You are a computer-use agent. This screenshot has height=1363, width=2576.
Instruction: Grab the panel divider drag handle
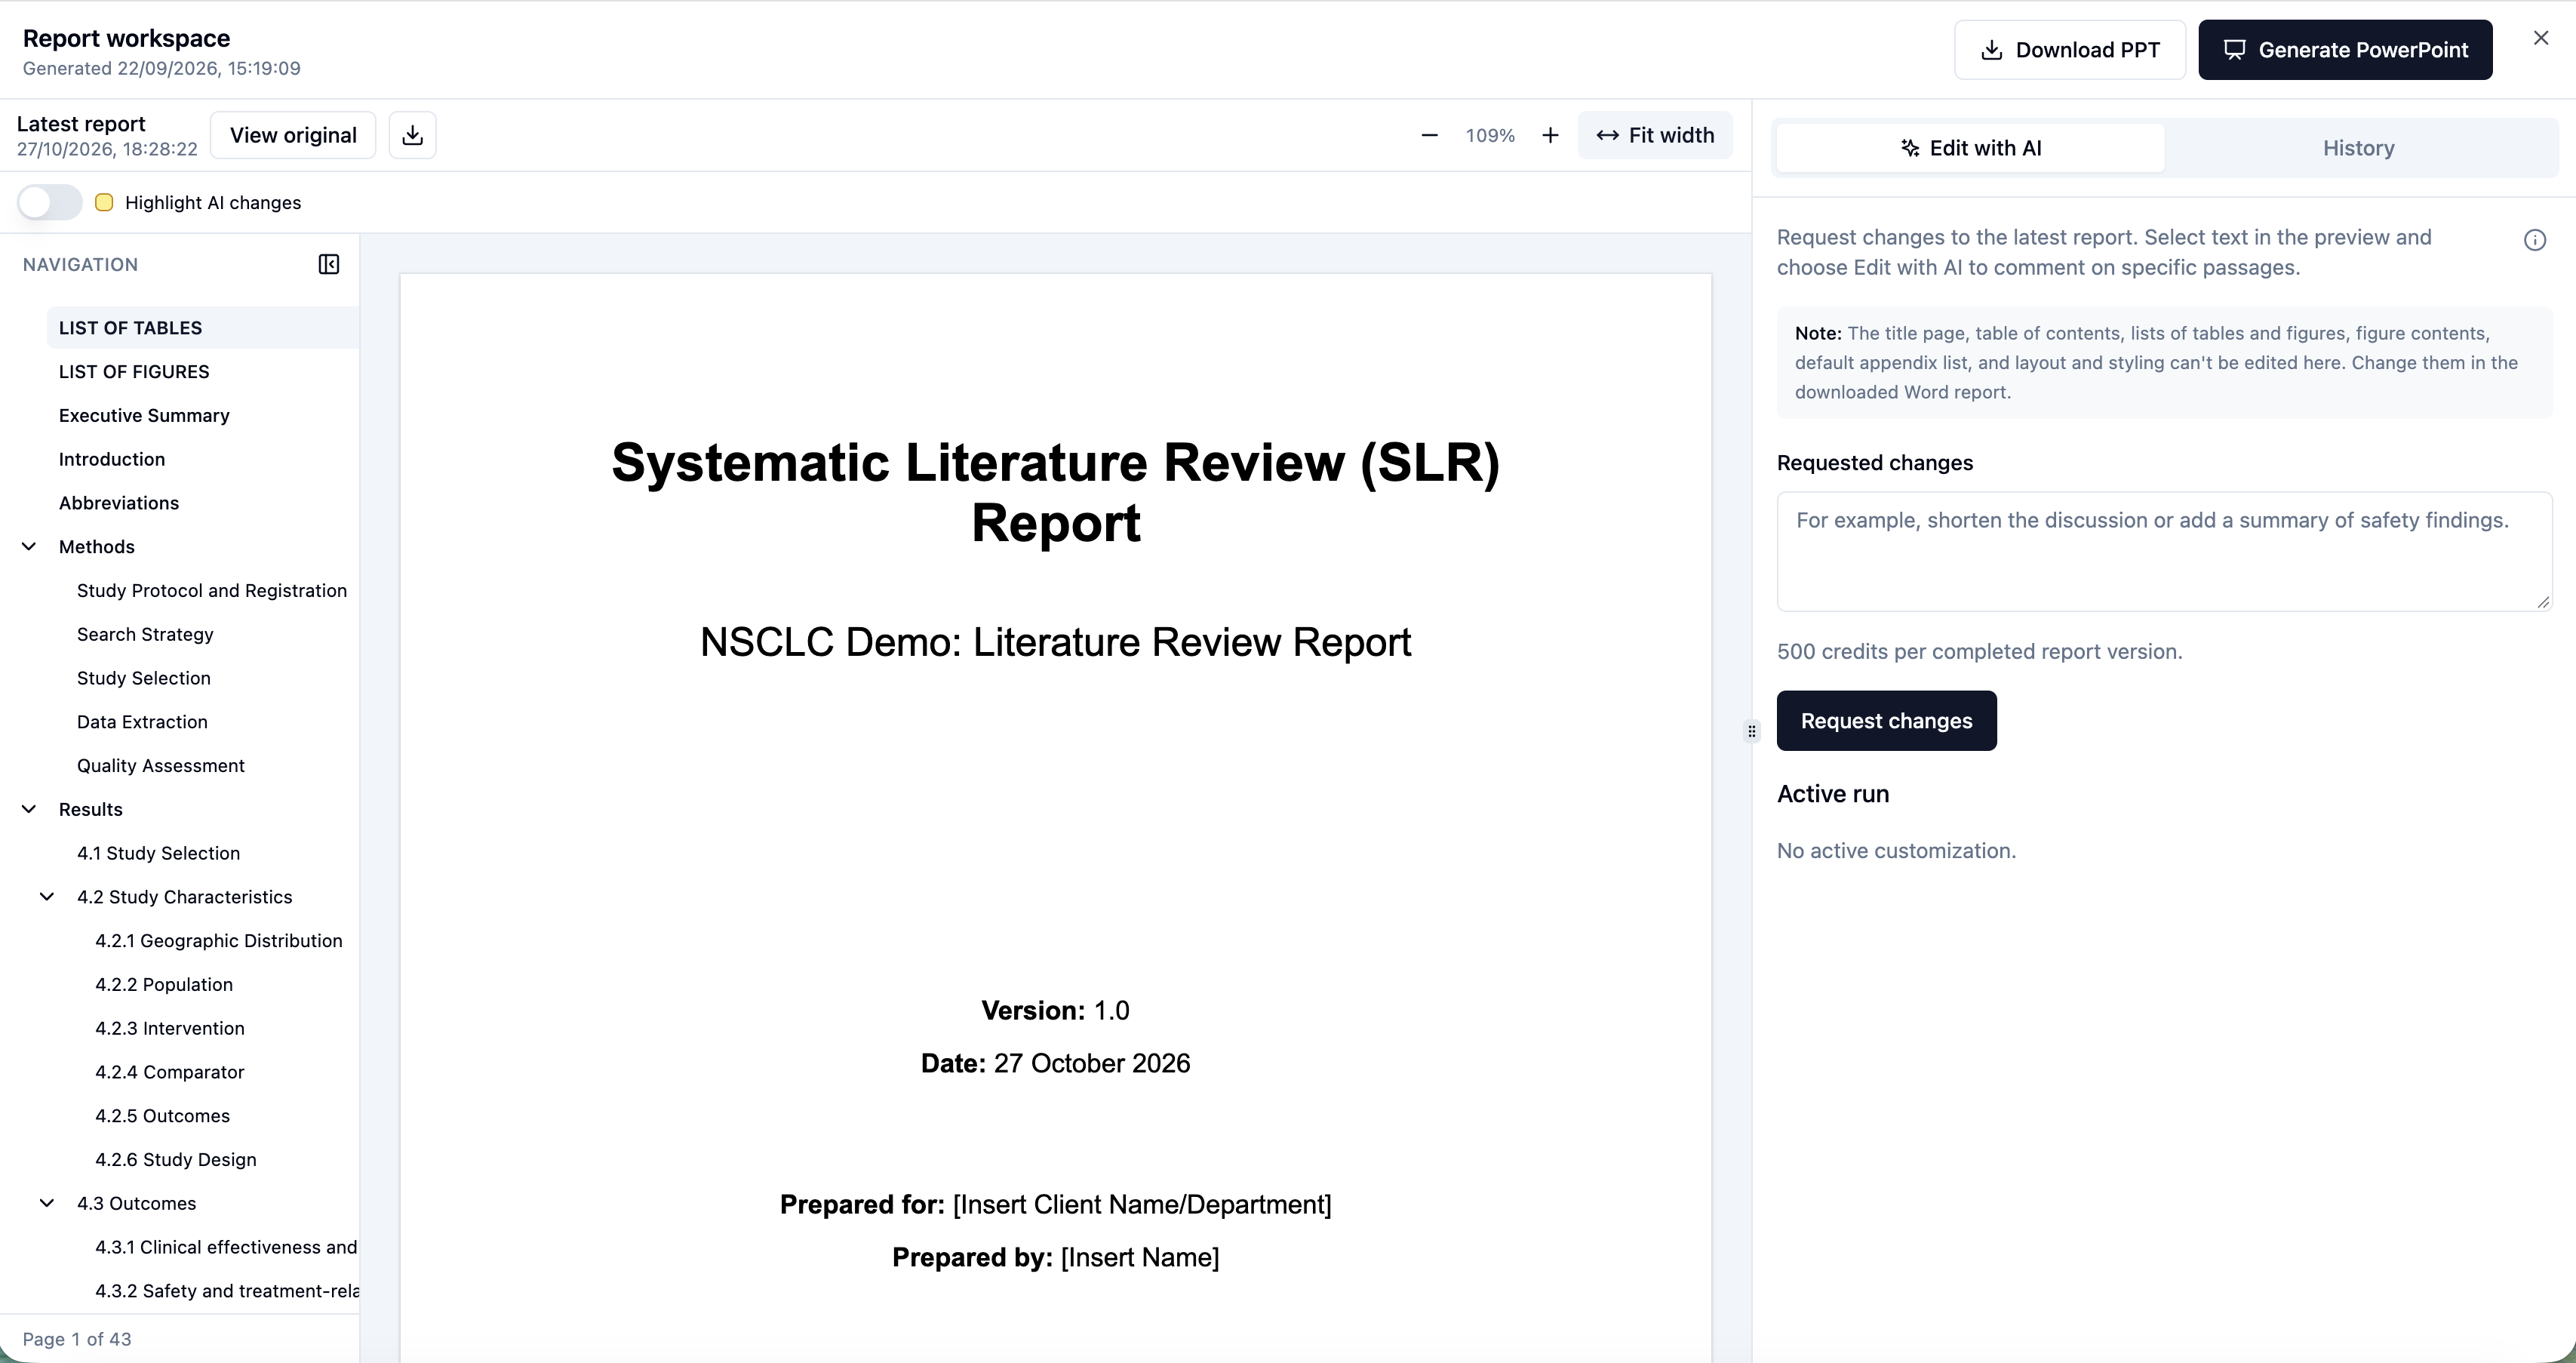[x=1752, y=731]
